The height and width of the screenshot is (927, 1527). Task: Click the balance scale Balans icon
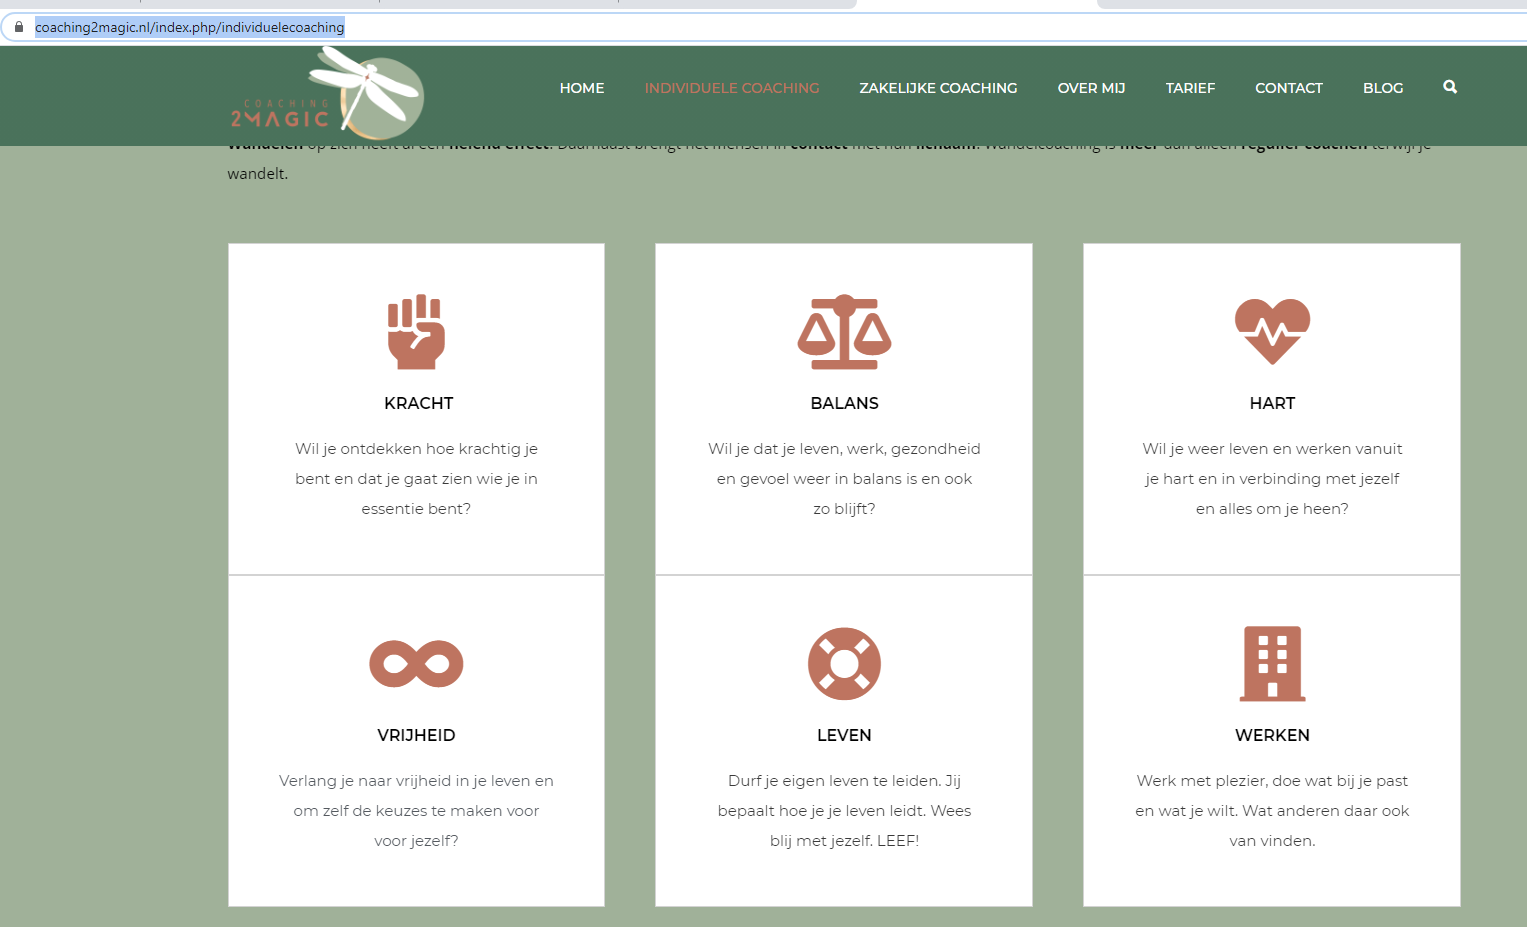pos(844,332)
